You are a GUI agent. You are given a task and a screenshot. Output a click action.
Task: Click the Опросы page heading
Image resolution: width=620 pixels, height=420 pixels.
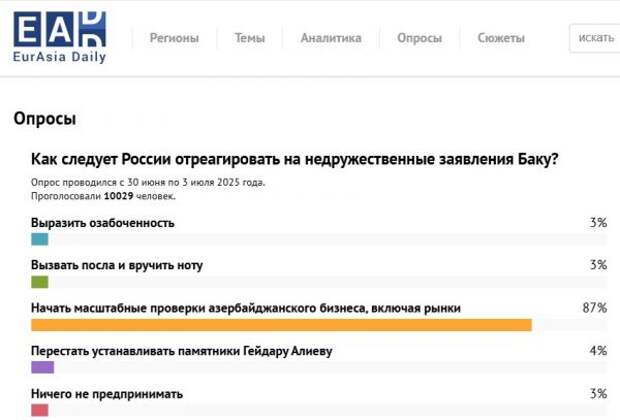[x=45, y=119]
